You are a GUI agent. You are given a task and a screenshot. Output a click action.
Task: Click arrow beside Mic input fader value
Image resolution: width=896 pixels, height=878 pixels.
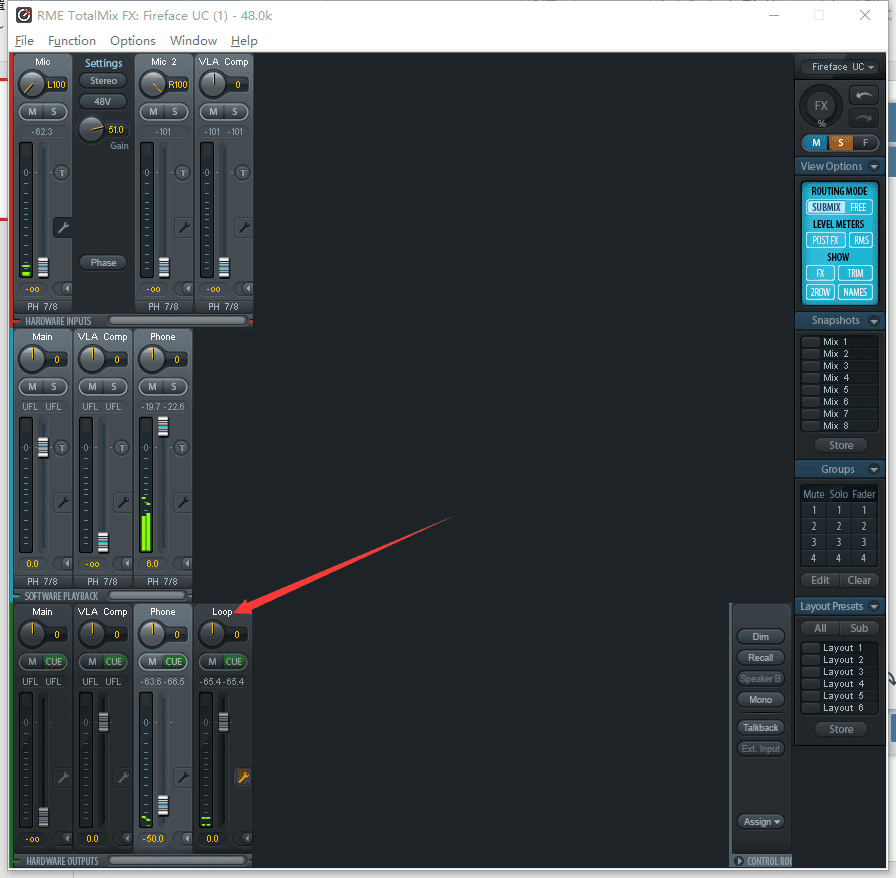click(66, 289)
